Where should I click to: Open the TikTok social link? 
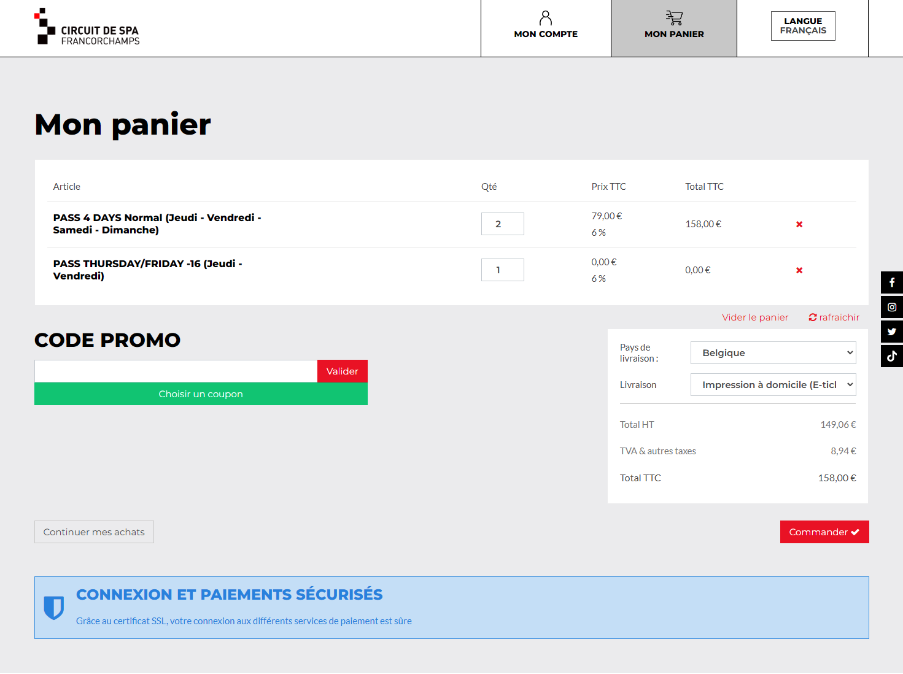coord(892,355)
